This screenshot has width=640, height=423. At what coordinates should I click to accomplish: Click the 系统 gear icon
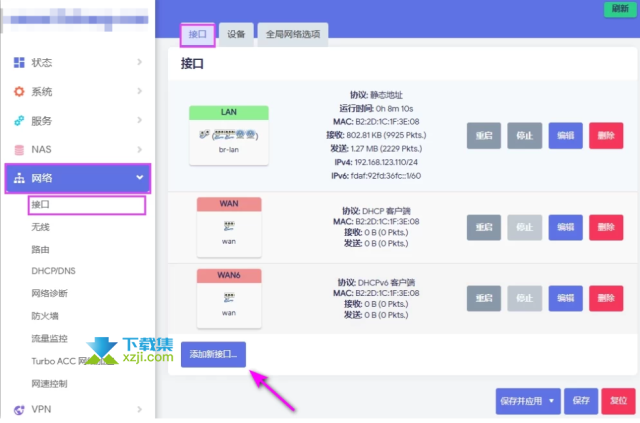coord(19,91)
